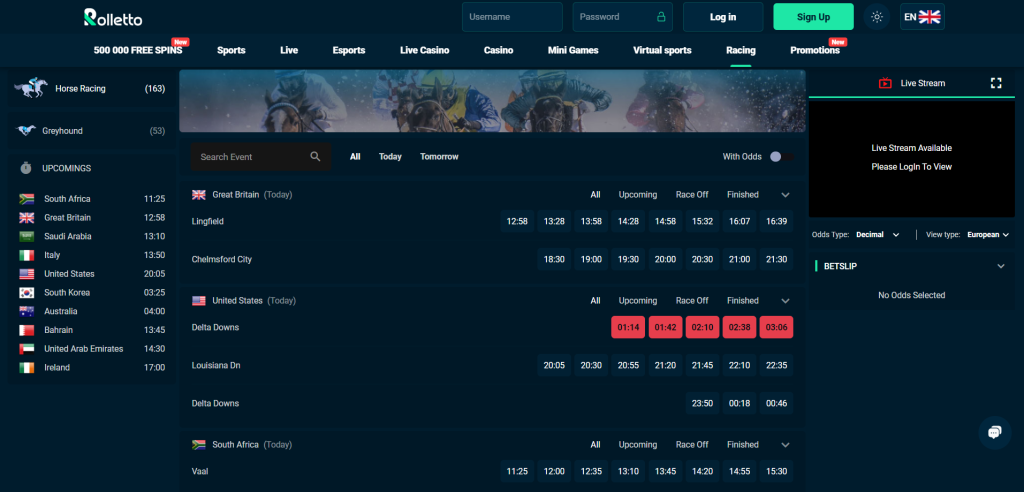Image resolution: width=1024 pixels, height=492 pixels.
Task: Select the Greyhound racing icon
Action: (27, 131)
